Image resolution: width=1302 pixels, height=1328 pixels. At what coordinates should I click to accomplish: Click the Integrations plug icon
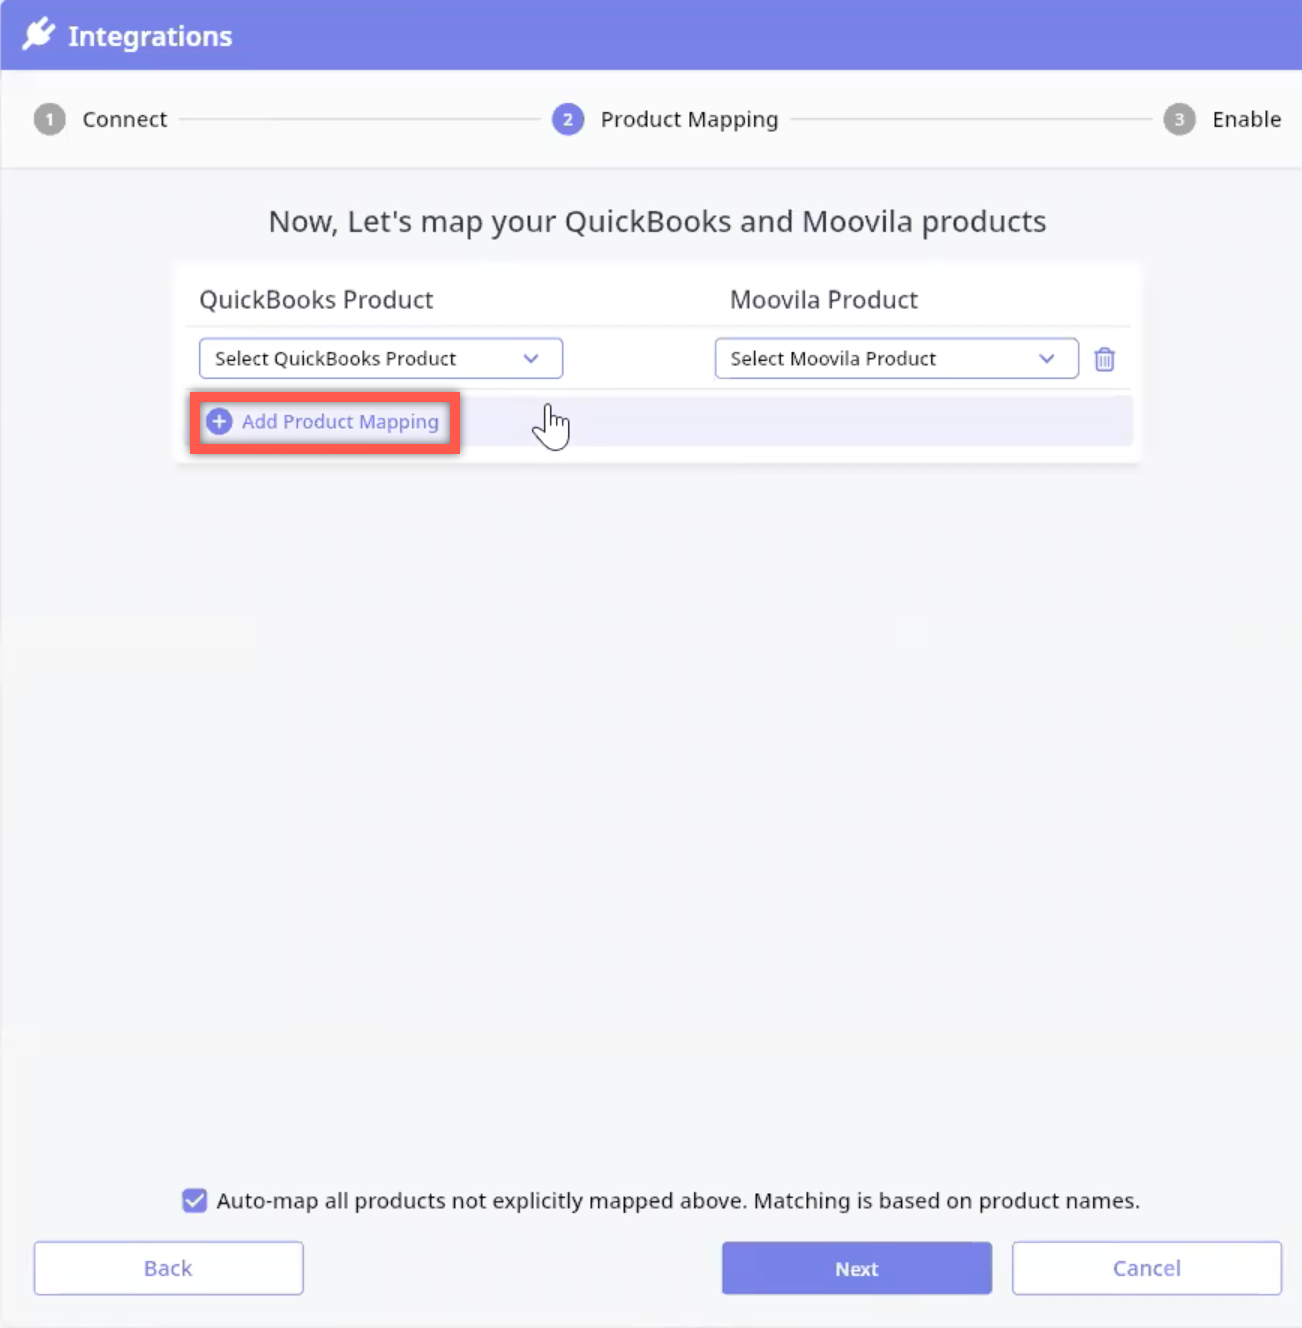[38, 34]
